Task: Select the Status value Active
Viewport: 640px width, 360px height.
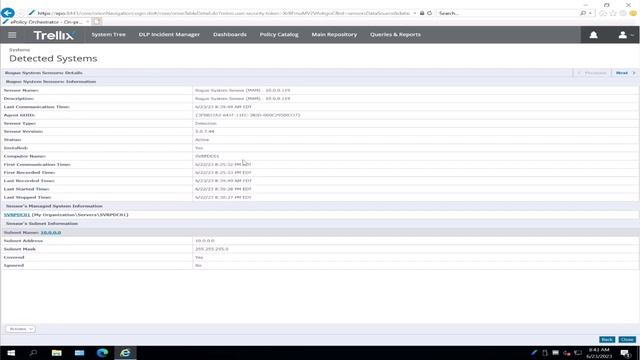Action: point(202,140)
